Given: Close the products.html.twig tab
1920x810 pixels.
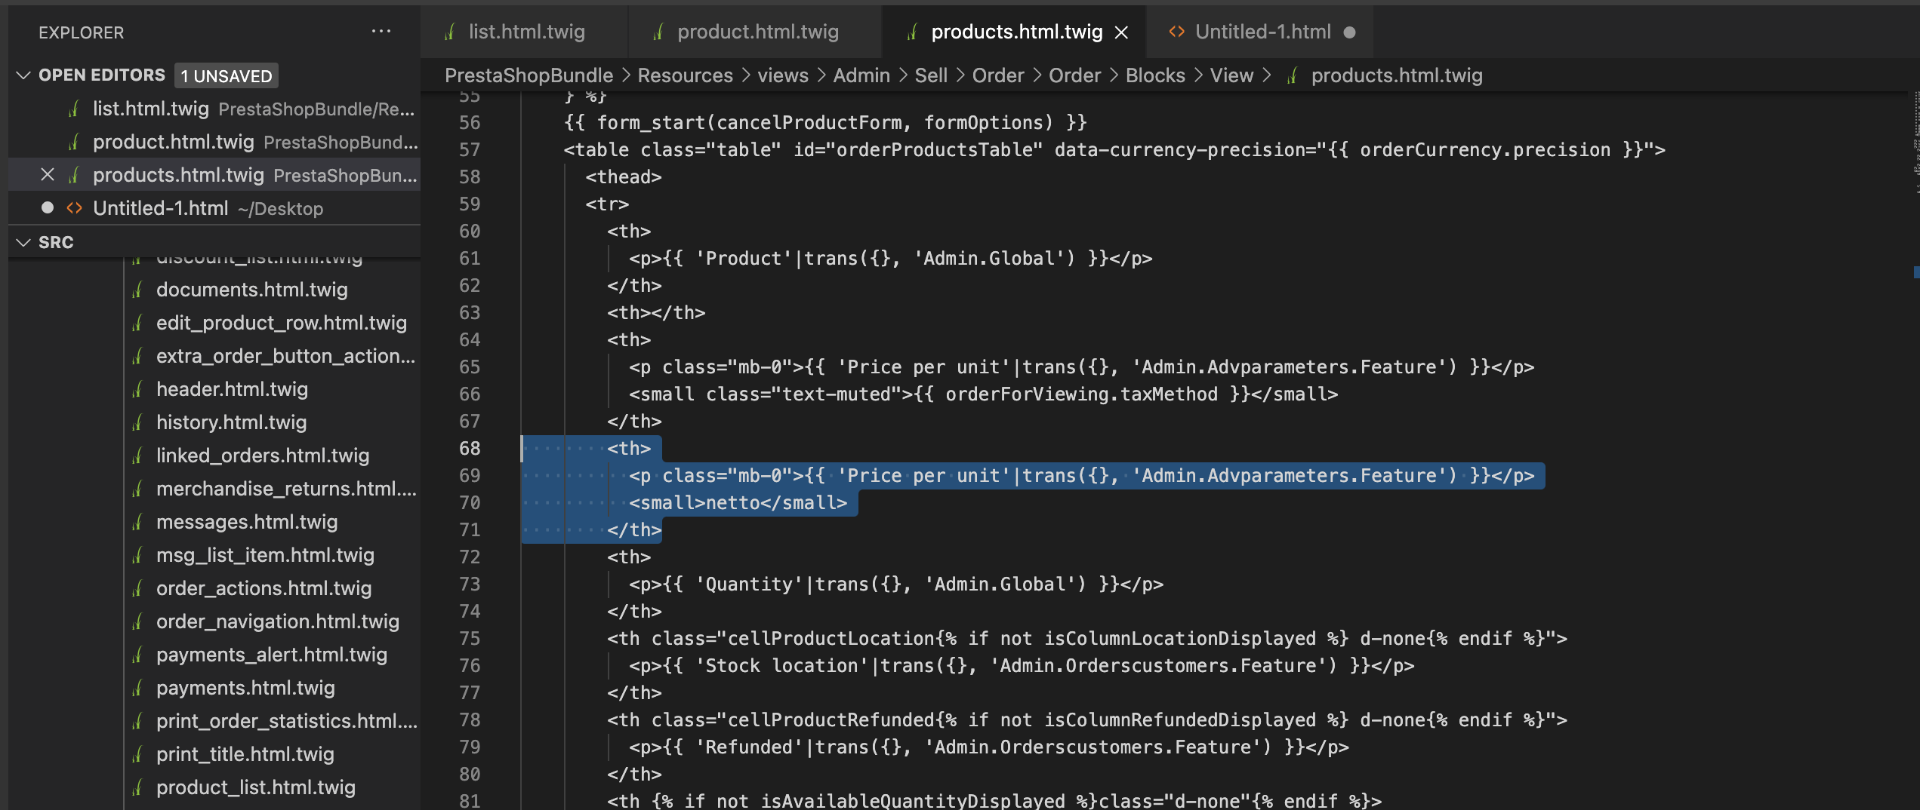Looking at the screenshot, I should pyautogui.click(x=1121, y=32).
